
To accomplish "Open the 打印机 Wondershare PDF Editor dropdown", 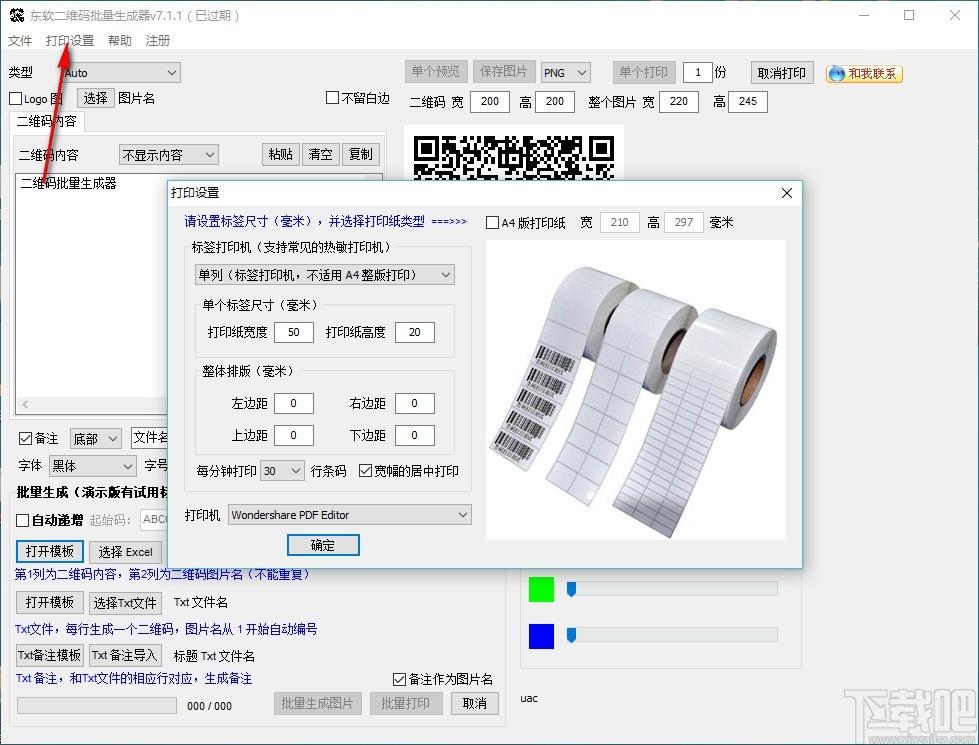I will [349, 515].
